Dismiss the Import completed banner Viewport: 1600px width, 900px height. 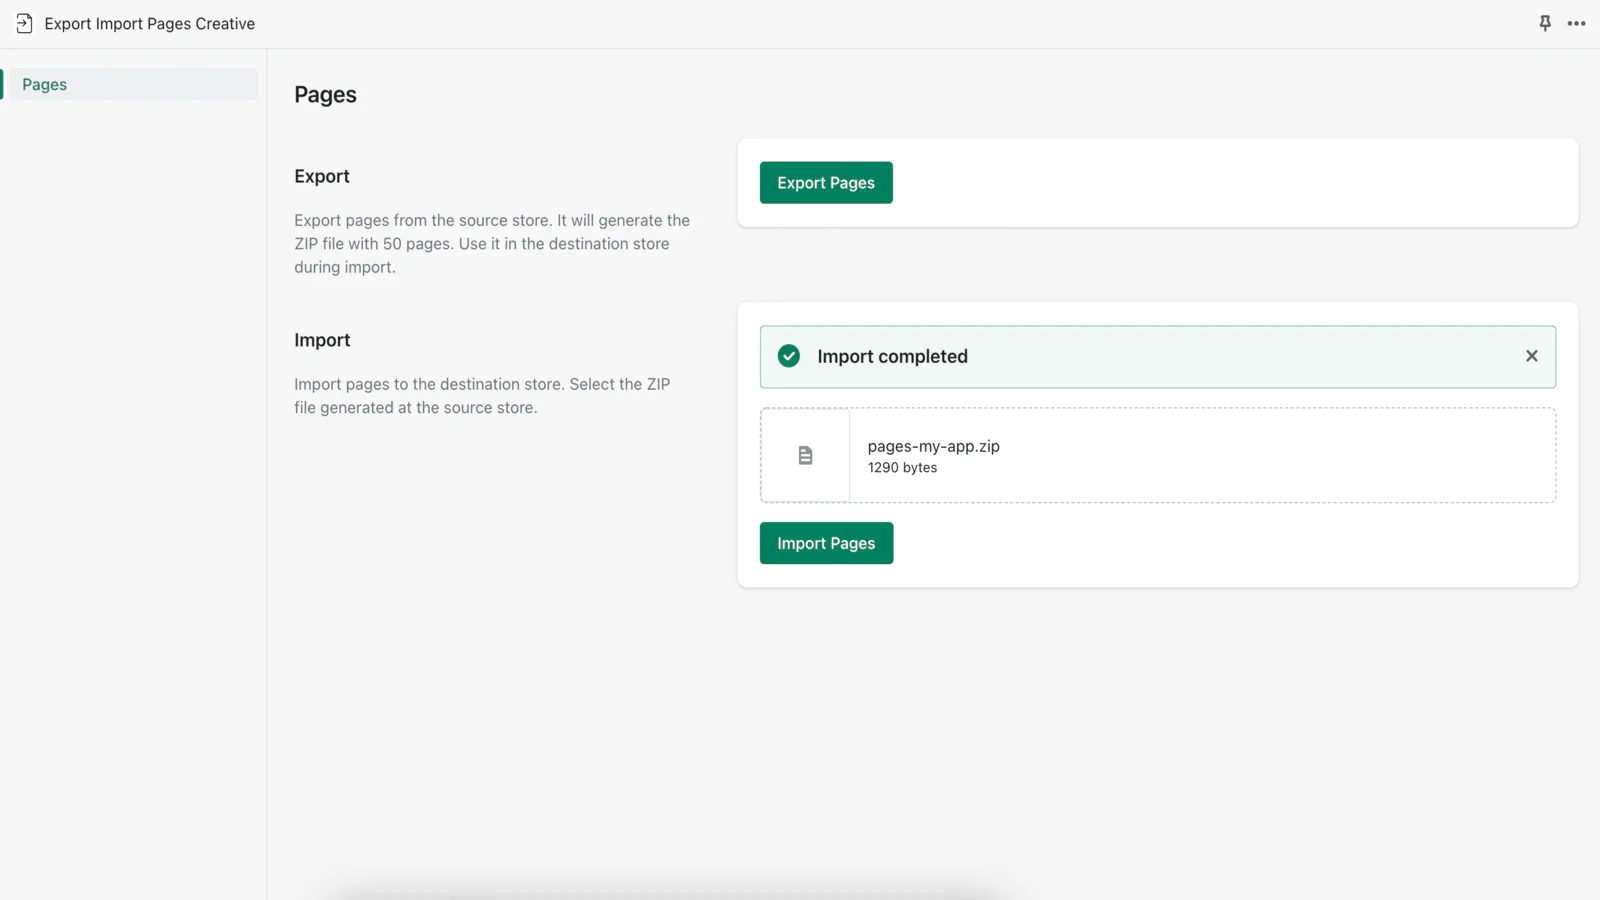[1531, 356]
